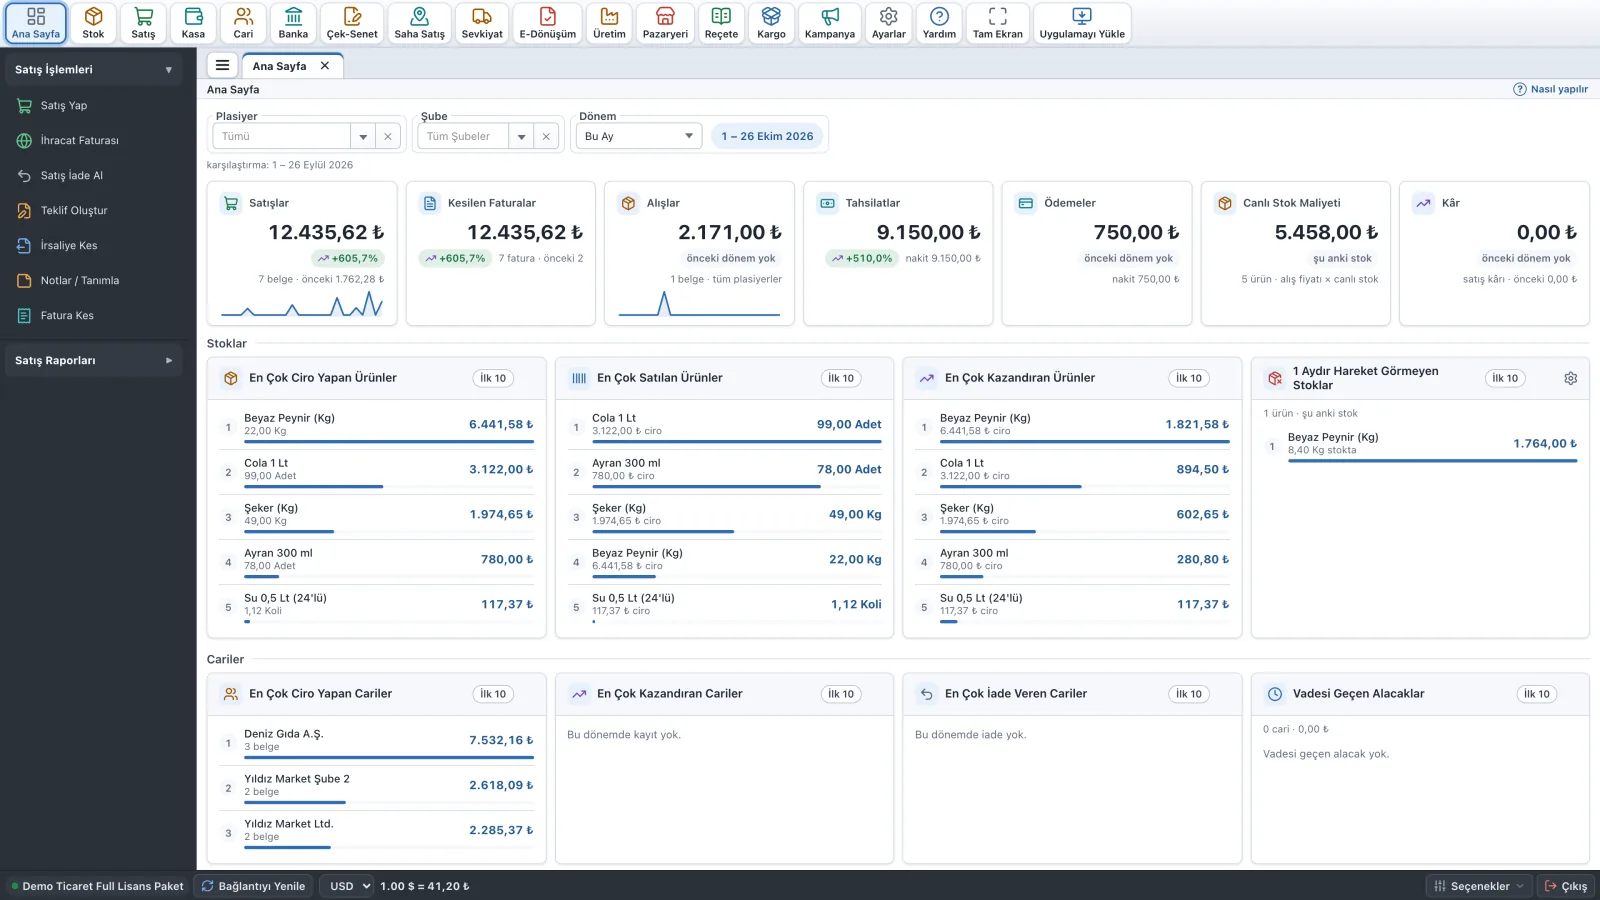Open the Çek-Senet module
Image resolution: width=1600 pixels, height=900 pixels.
(x=352, y=23)
